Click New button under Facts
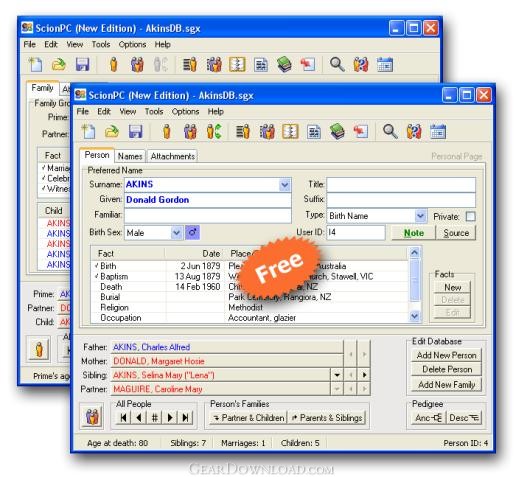 click(452, 287)
